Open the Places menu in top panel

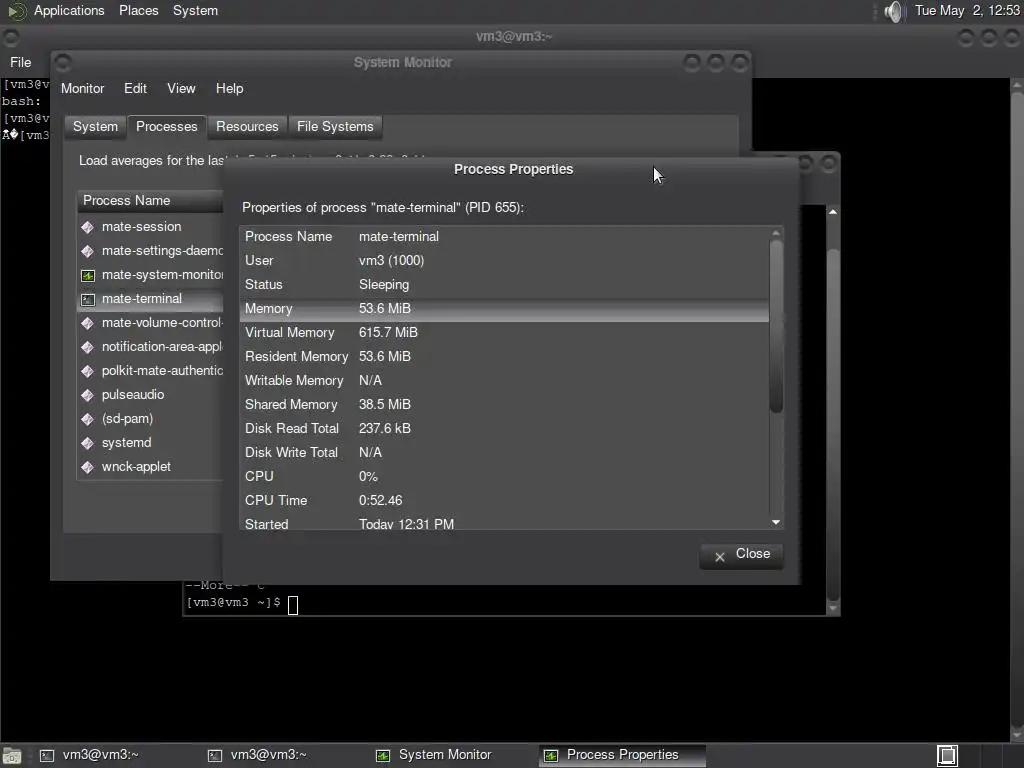[138, 10]
